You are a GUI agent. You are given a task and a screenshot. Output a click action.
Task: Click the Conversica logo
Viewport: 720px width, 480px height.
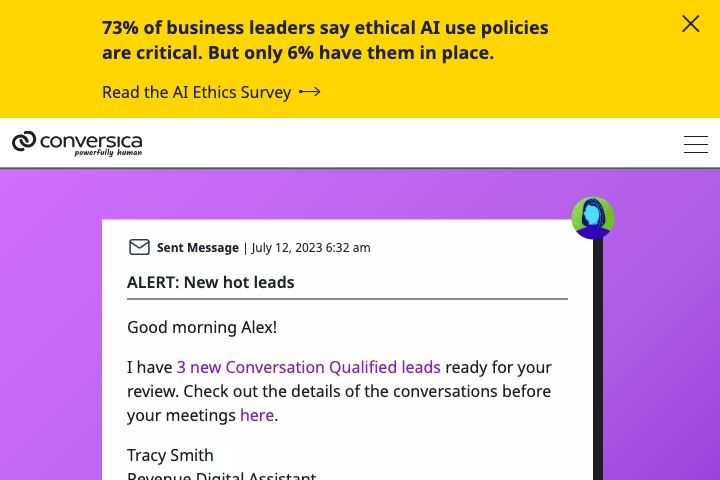(x=77, y=143)
